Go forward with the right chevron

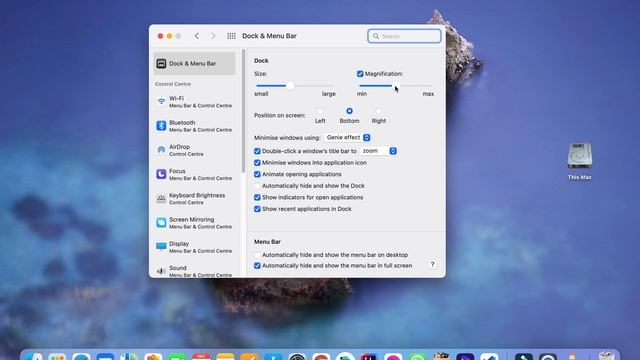213,36
